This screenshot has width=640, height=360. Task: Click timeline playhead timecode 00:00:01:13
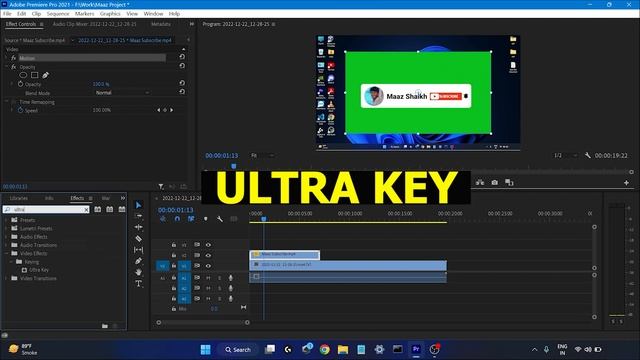point(176,210)
